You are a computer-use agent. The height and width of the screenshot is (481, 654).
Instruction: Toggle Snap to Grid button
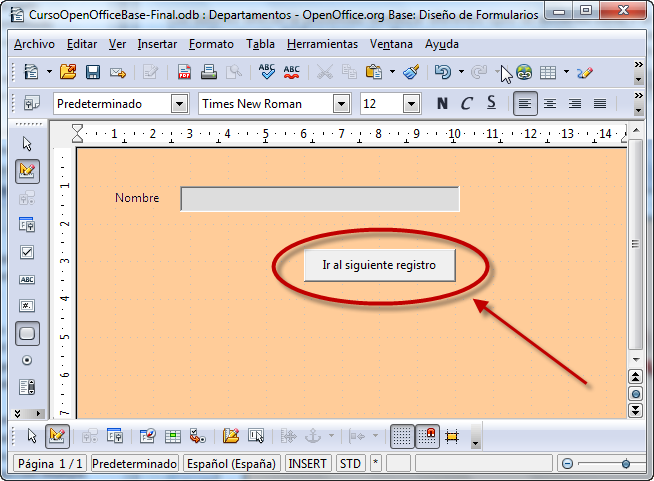[427, 436]
